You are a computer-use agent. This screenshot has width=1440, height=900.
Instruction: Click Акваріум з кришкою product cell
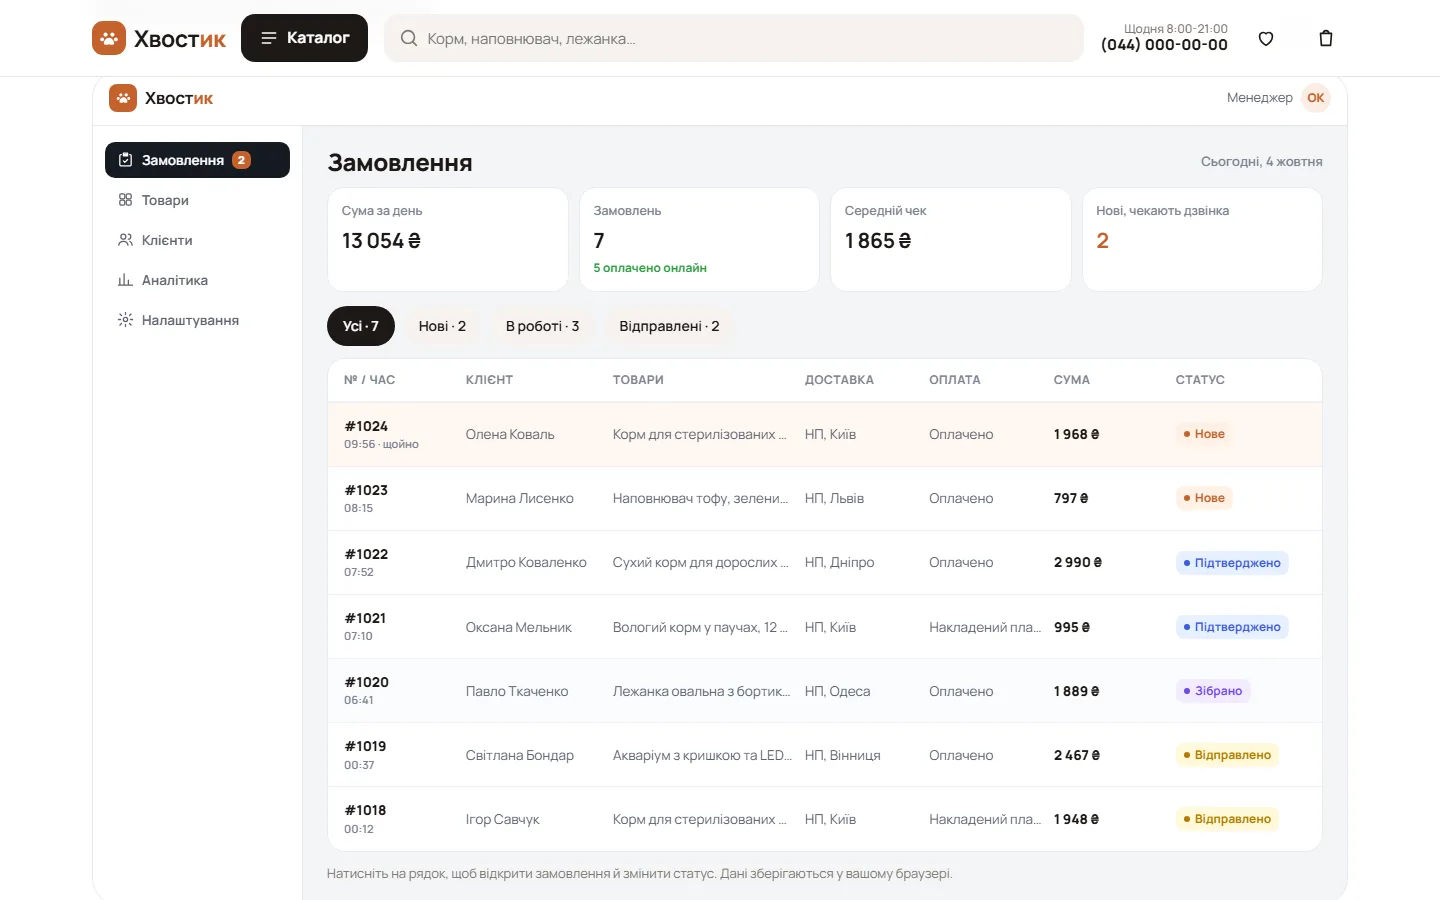[x=701, y=755]
